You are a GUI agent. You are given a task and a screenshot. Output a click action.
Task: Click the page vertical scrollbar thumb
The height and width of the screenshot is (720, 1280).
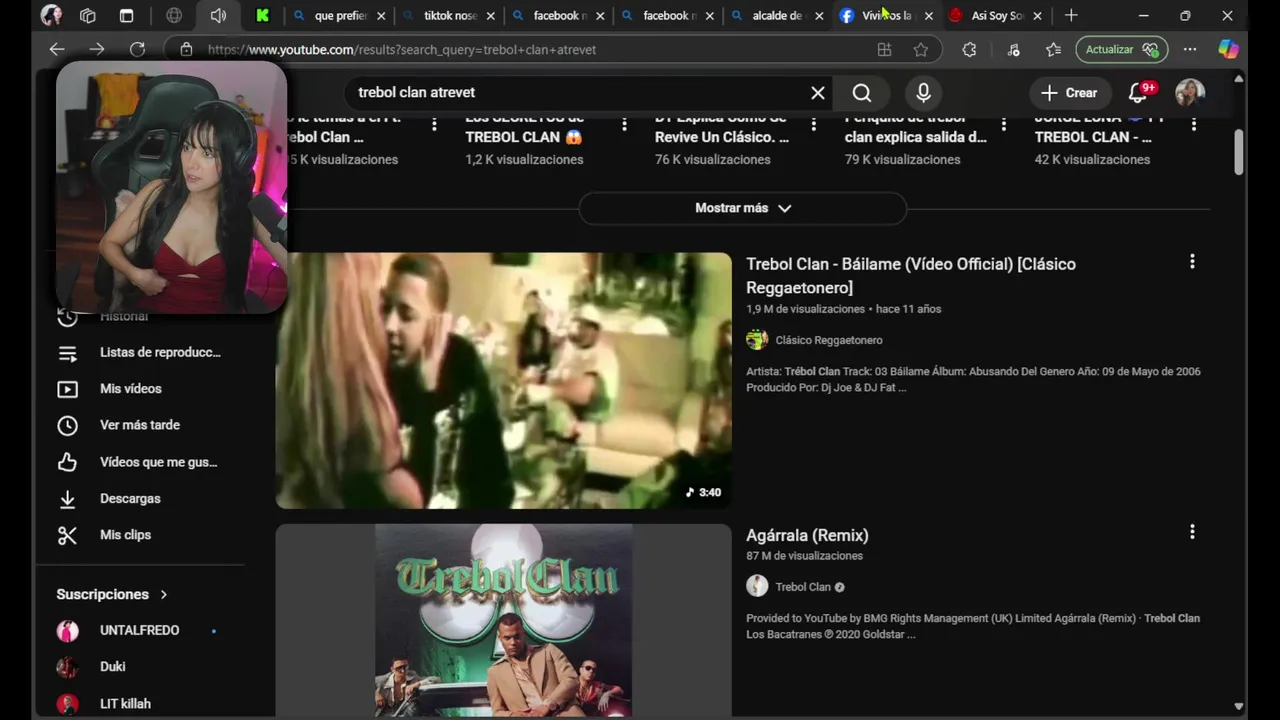tap(1239, 151)
